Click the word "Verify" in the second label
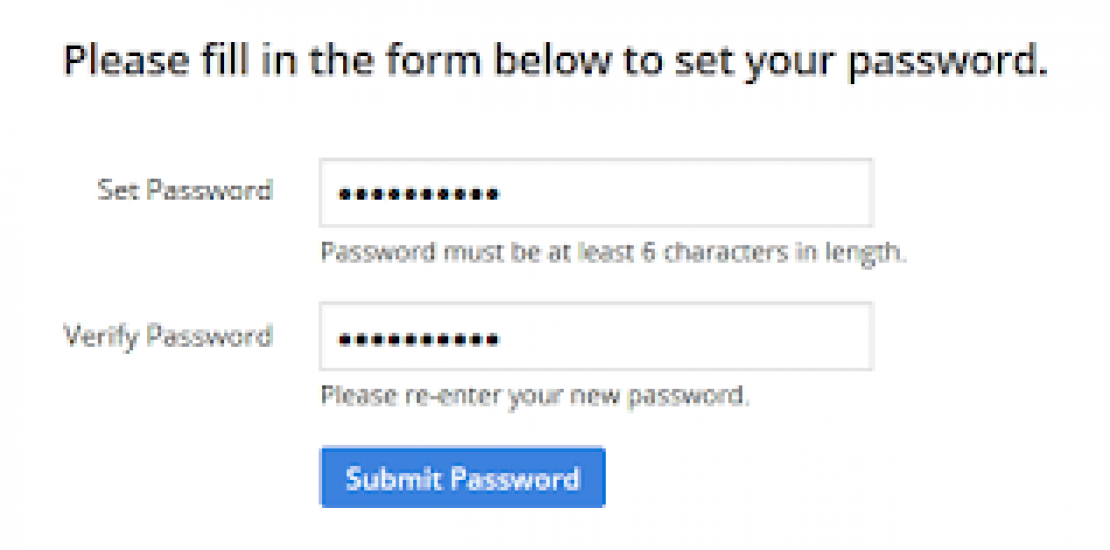Viewport: 1110px width, 550px height. point(102,334)
